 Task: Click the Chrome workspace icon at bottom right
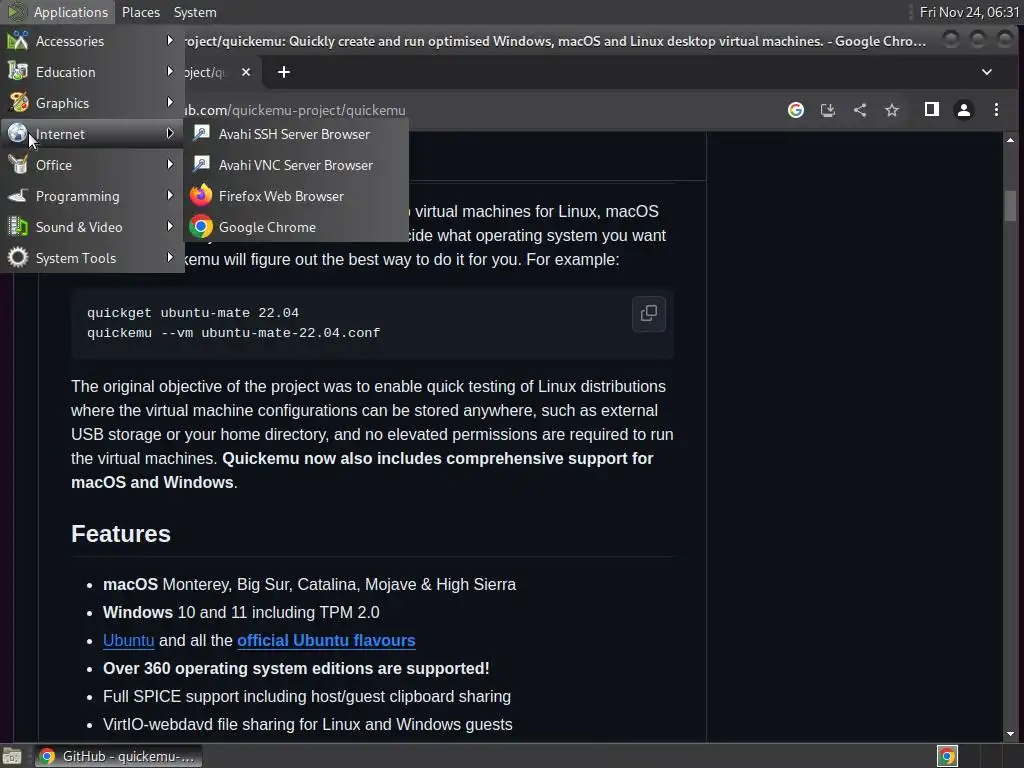tap(947, 756)
